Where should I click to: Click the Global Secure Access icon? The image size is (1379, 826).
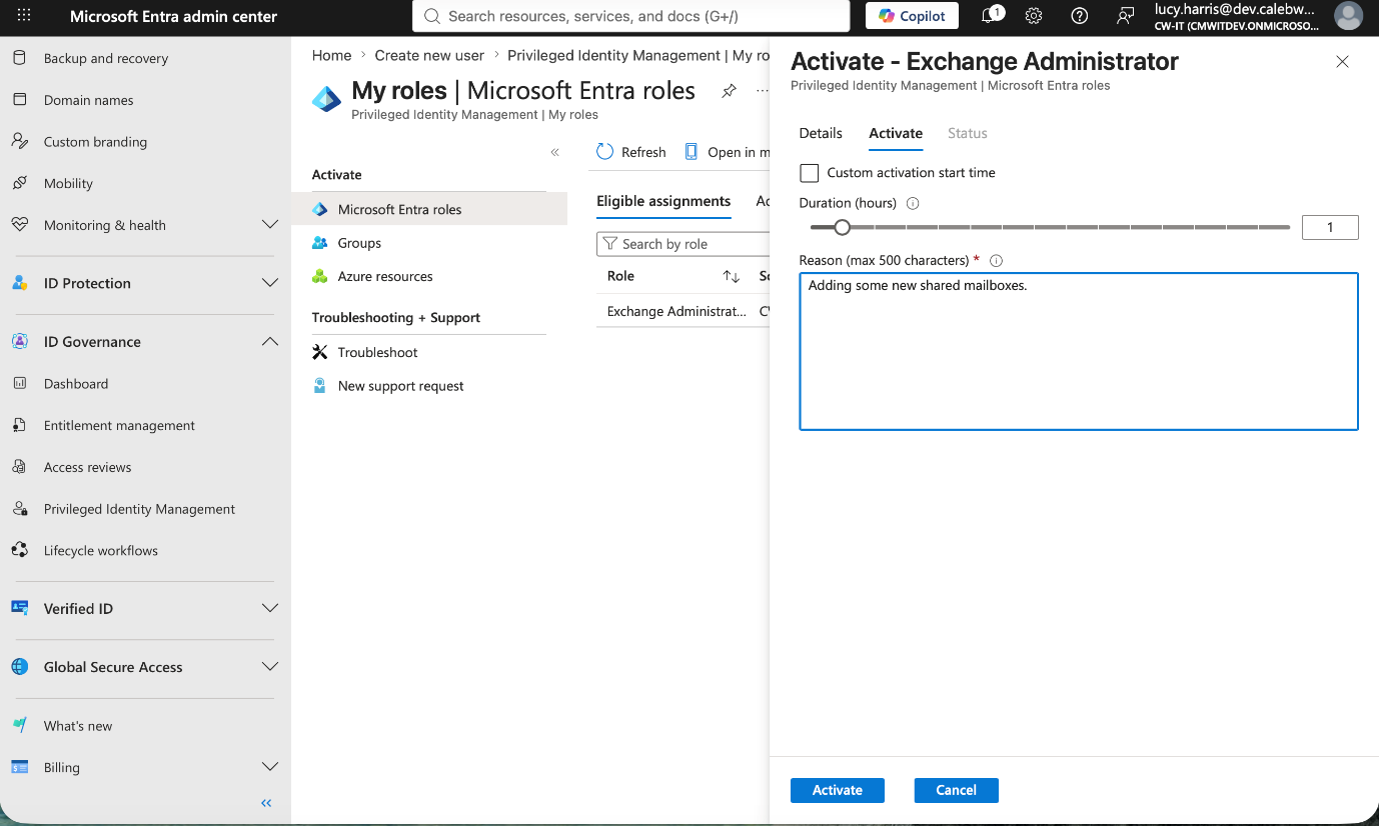(20, 667)
